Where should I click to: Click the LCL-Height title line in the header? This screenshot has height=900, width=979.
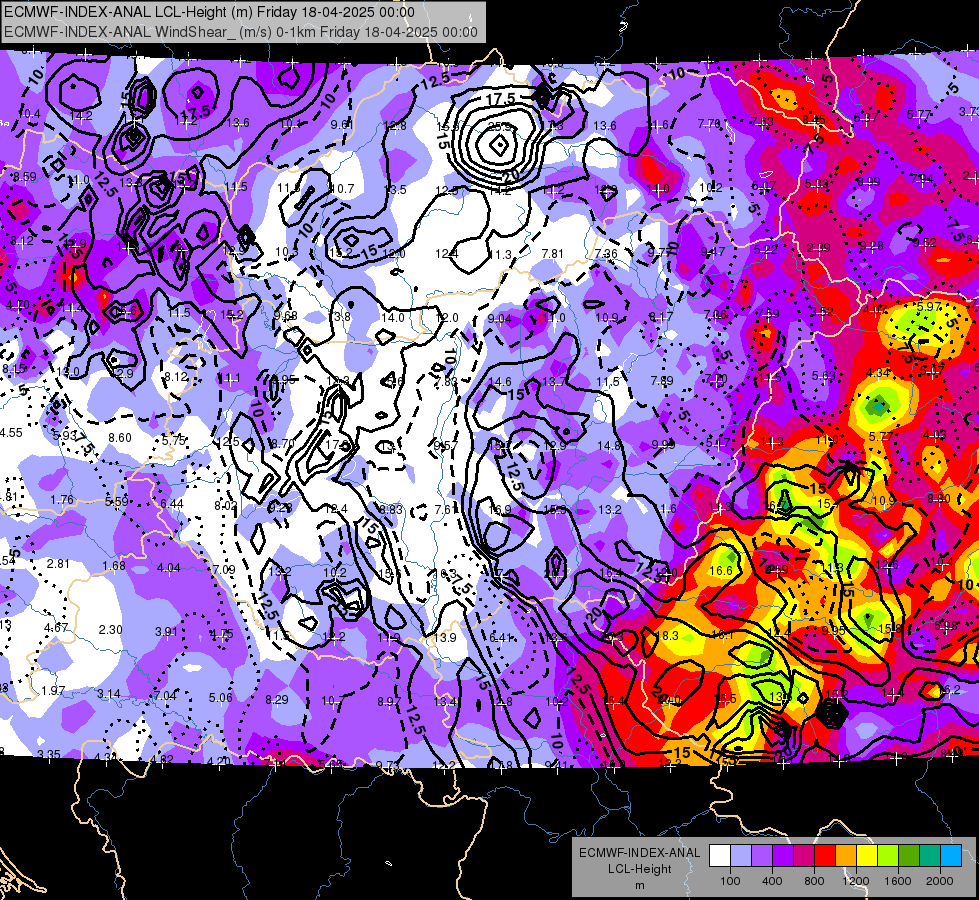(209, 12)
